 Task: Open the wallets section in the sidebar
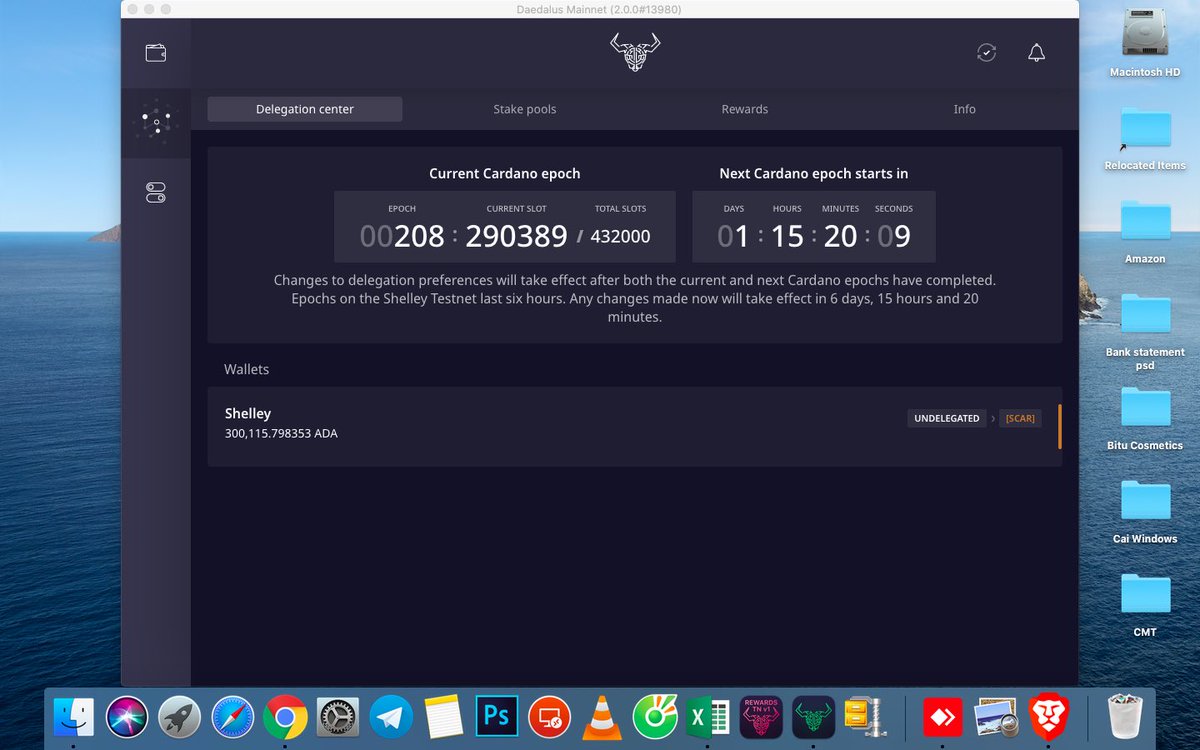[x=156, y=53]
